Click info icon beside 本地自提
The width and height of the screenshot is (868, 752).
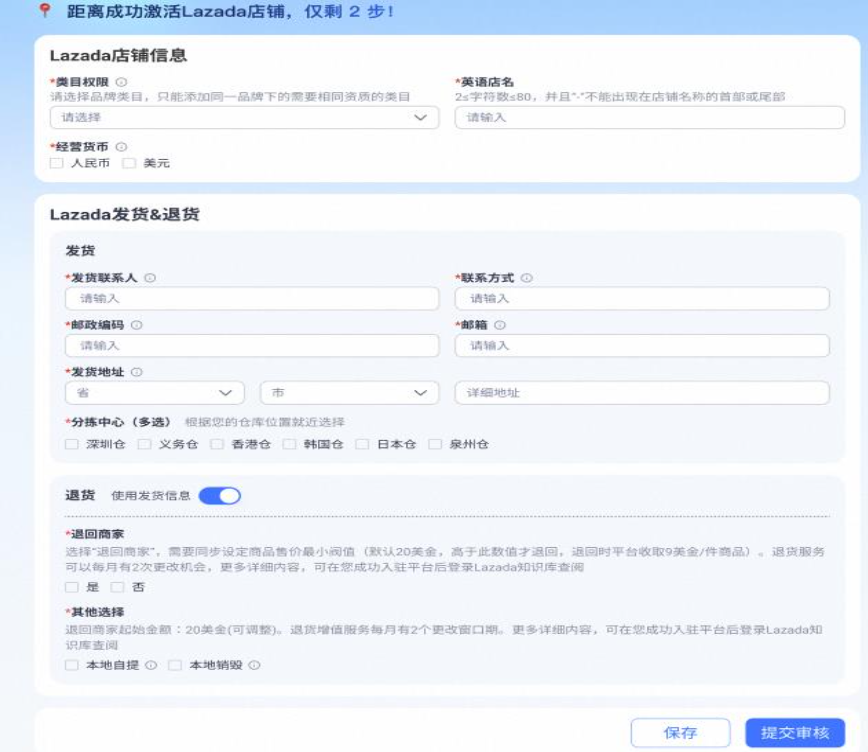151,665
